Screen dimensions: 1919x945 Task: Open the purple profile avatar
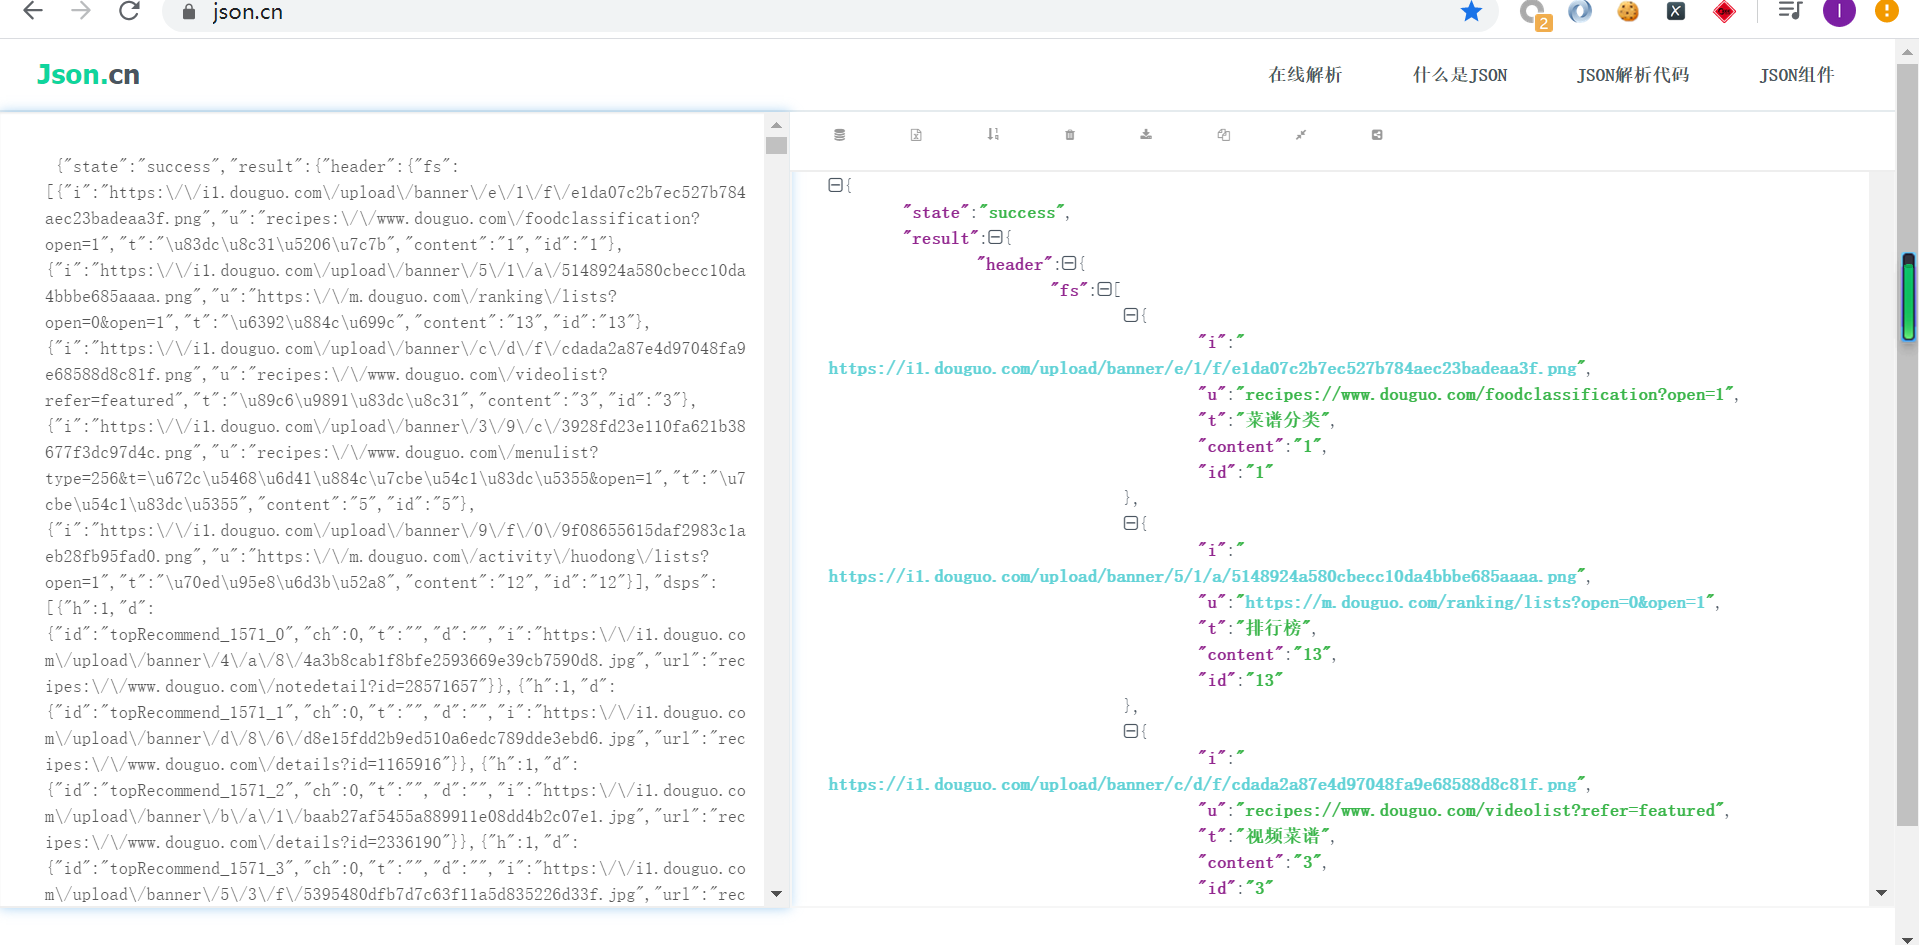click(1839, 11)
